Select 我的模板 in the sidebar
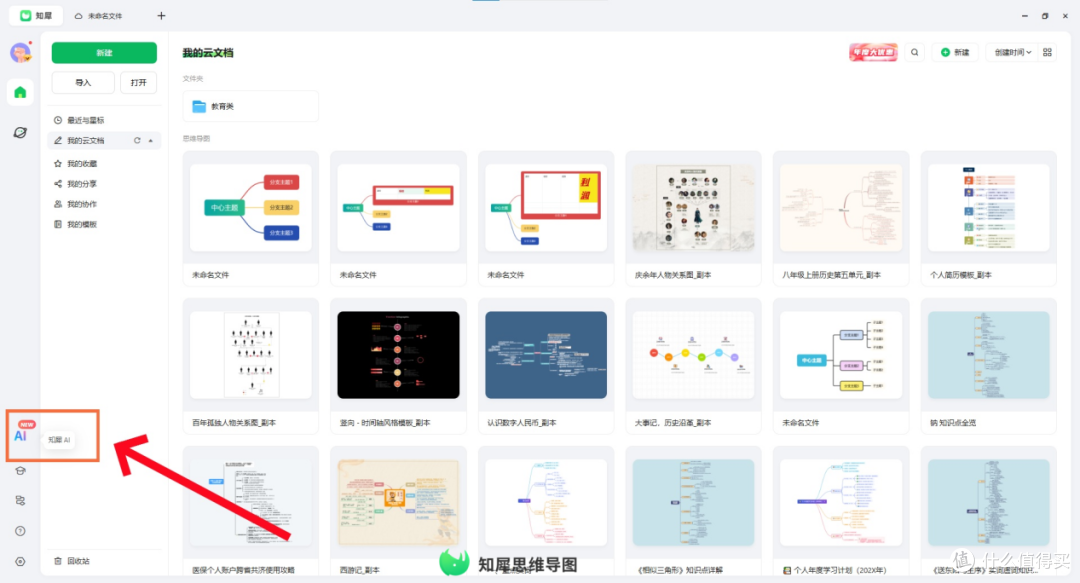The width and height of the screenshot is (1080, 583). point(105,224)
